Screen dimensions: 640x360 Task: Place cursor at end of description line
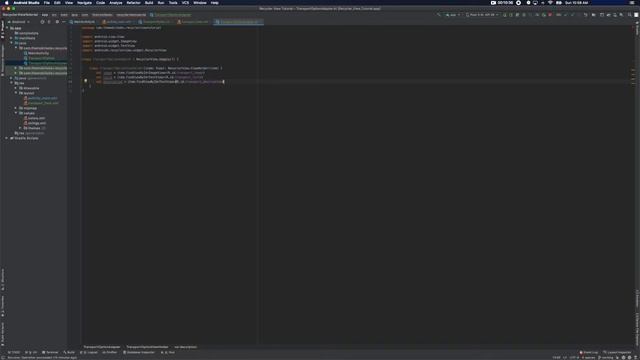pyautogui.click(x=224, y=82)
